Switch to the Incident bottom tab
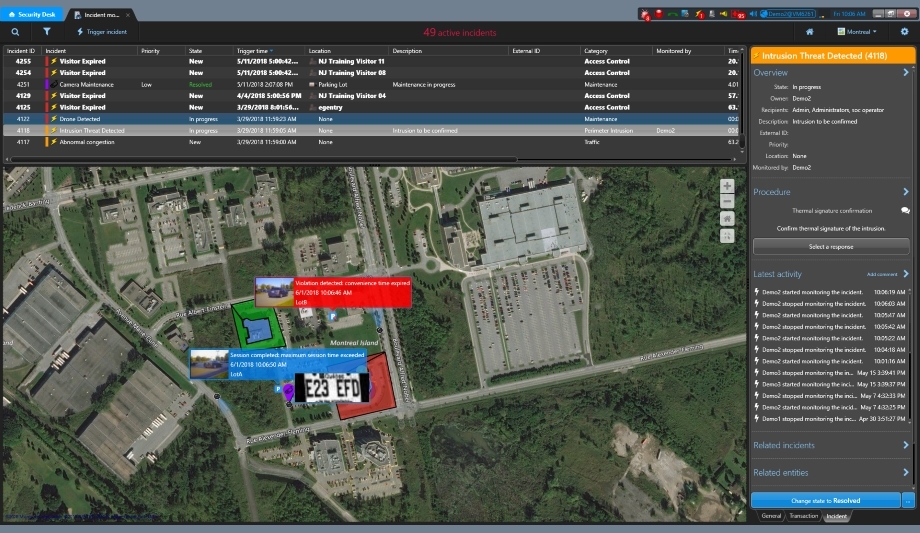The width and height of the screenshot is (920, 533). coord(837,517)
